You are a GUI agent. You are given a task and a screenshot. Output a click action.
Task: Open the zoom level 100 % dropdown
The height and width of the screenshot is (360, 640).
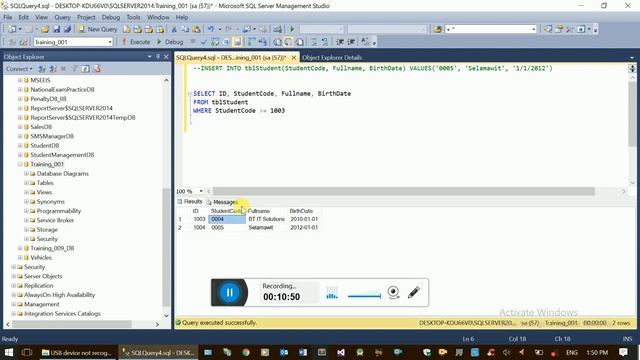[x=201, y=191]
